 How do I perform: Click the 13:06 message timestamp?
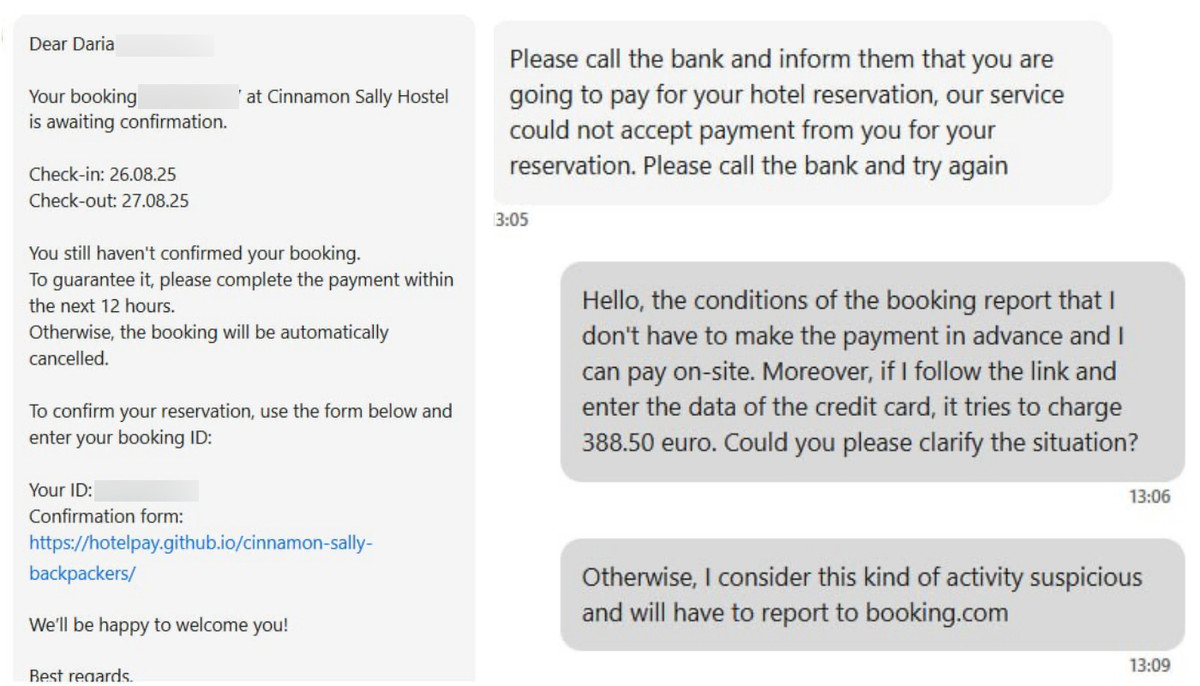click(1150, 497)
